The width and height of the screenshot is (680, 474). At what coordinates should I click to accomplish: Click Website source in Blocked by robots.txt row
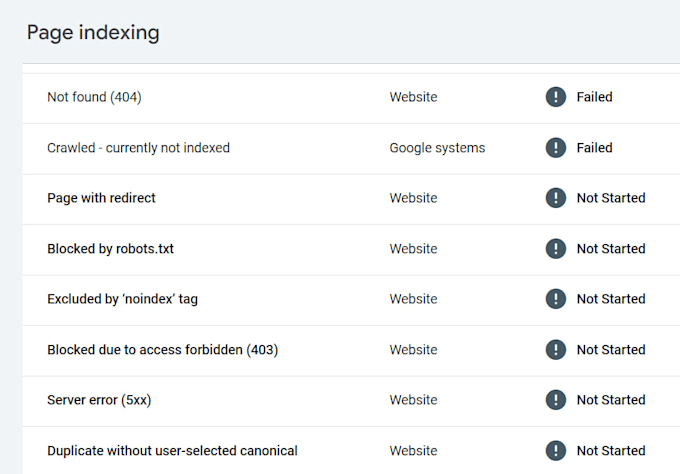point(413,249)
